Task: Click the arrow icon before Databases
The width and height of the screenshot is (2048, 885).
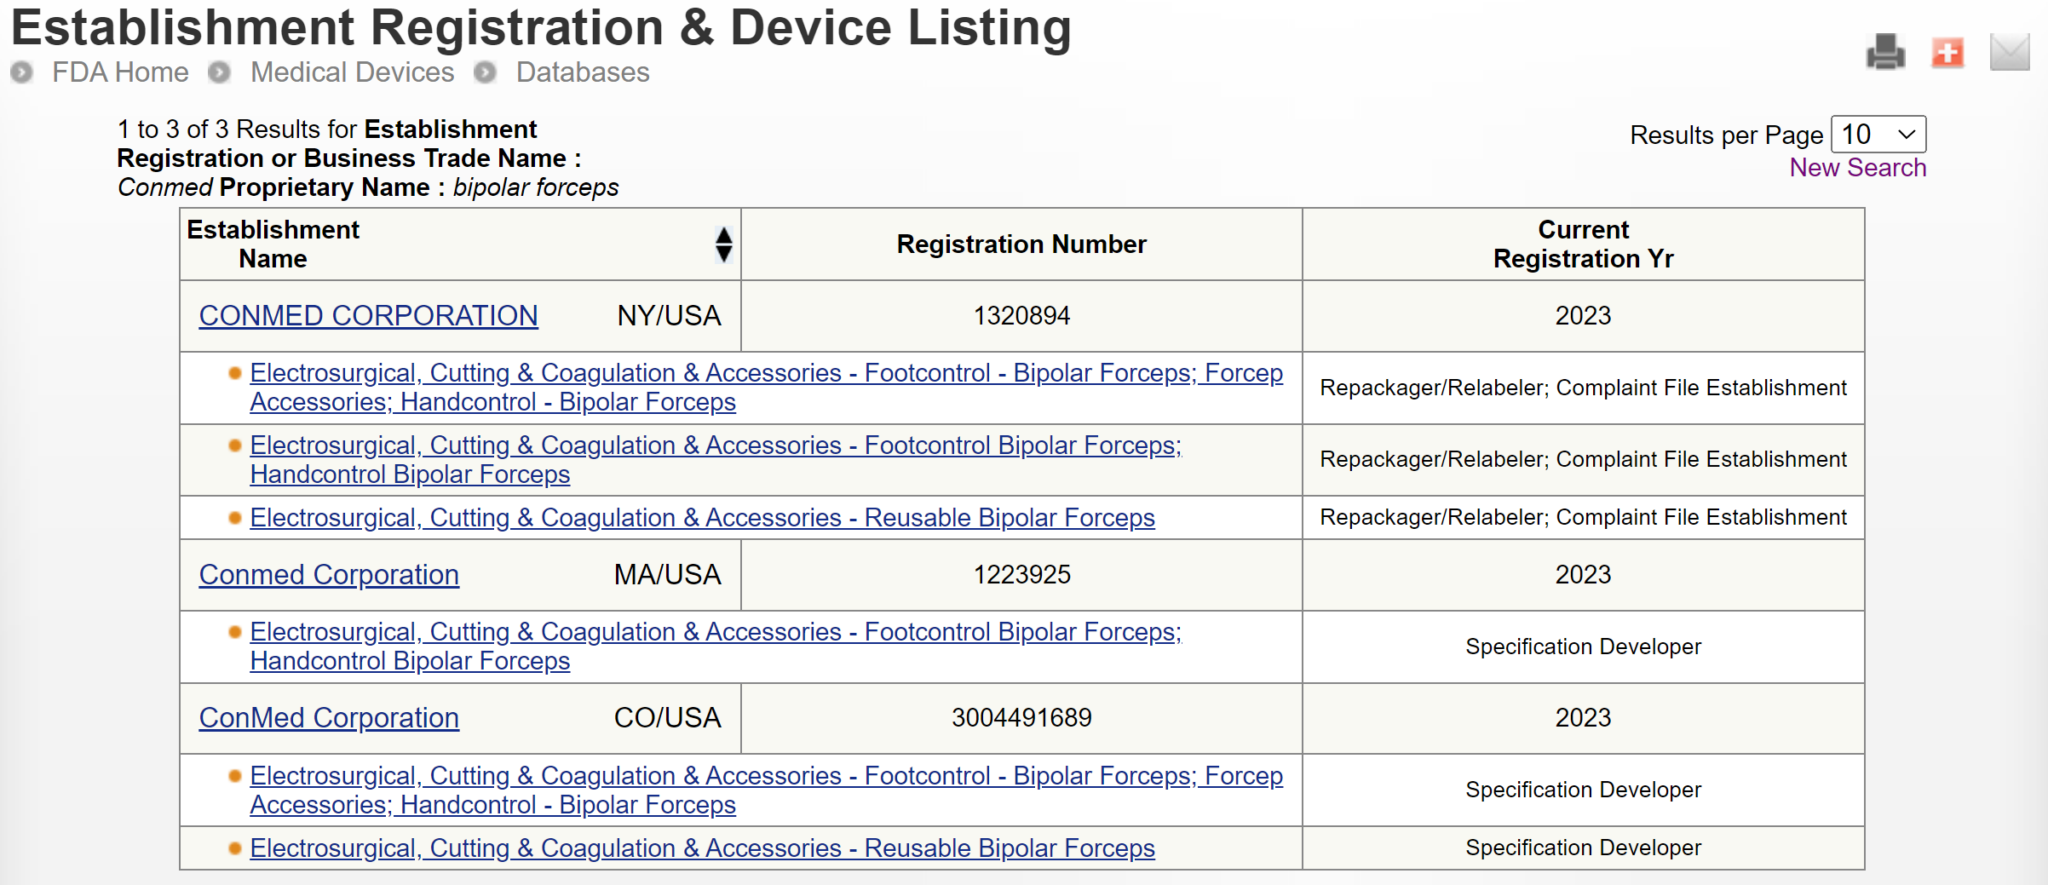Action: coord(486,72)
